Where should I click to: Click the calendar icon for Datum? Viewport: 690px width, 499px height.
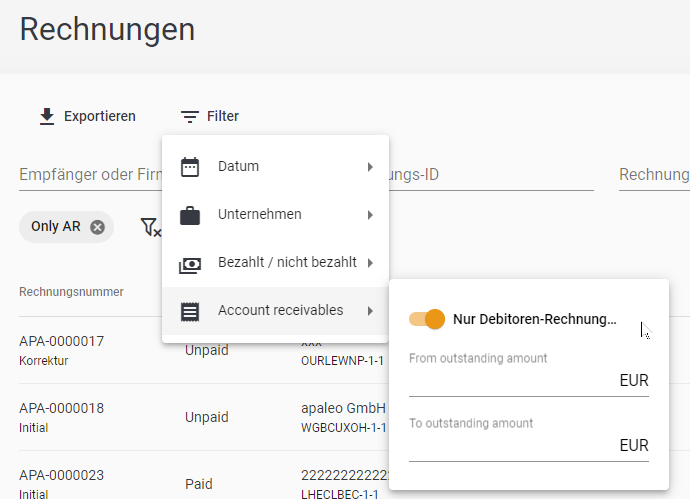pos(190,167)
